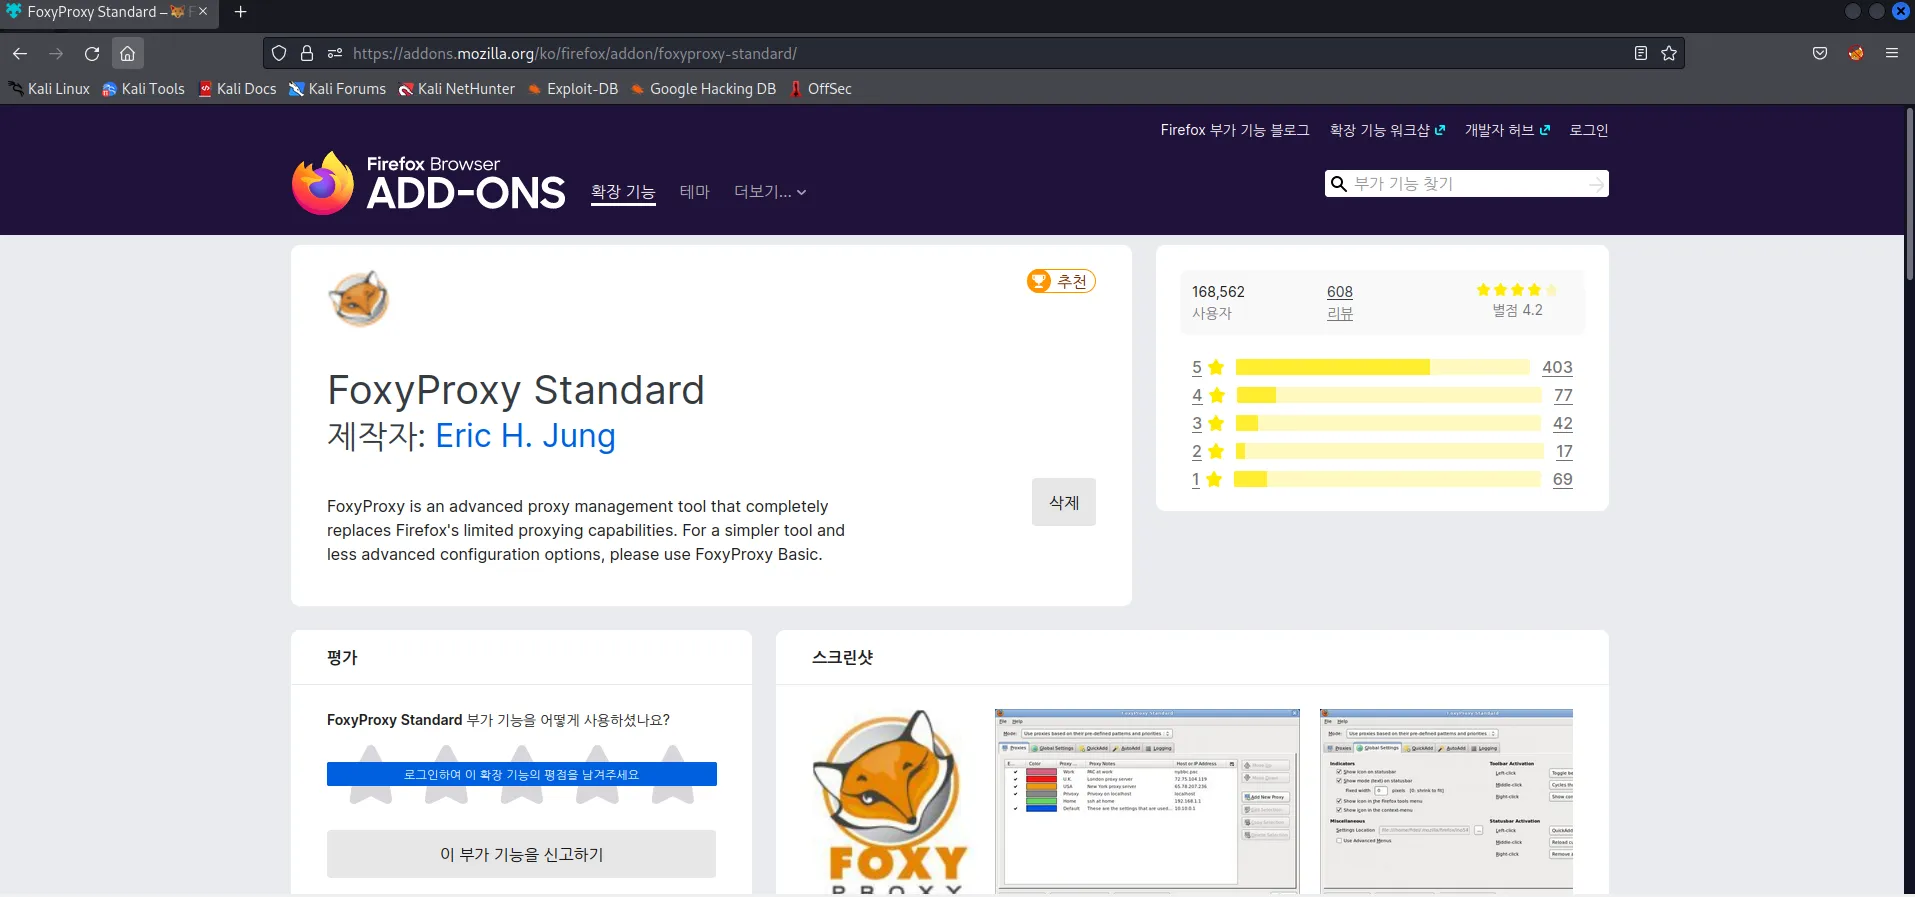Open the 403 five-star review count

point(1557,368)
